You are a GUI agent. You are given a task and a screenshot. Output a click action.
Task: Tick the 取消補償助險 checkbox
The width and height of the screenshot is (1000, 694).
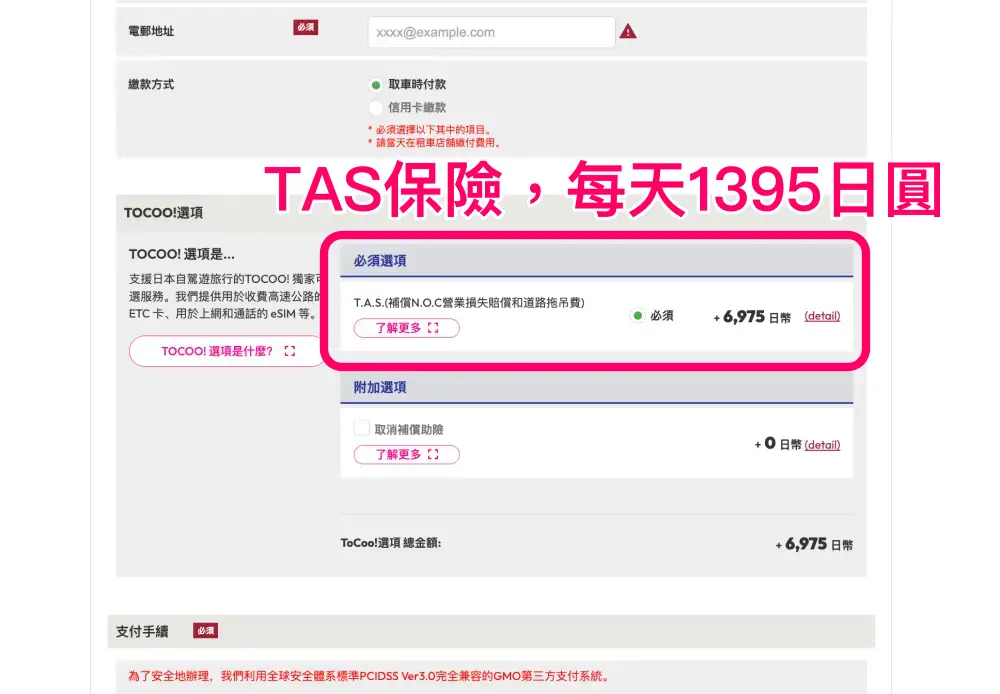coord(362,428)
